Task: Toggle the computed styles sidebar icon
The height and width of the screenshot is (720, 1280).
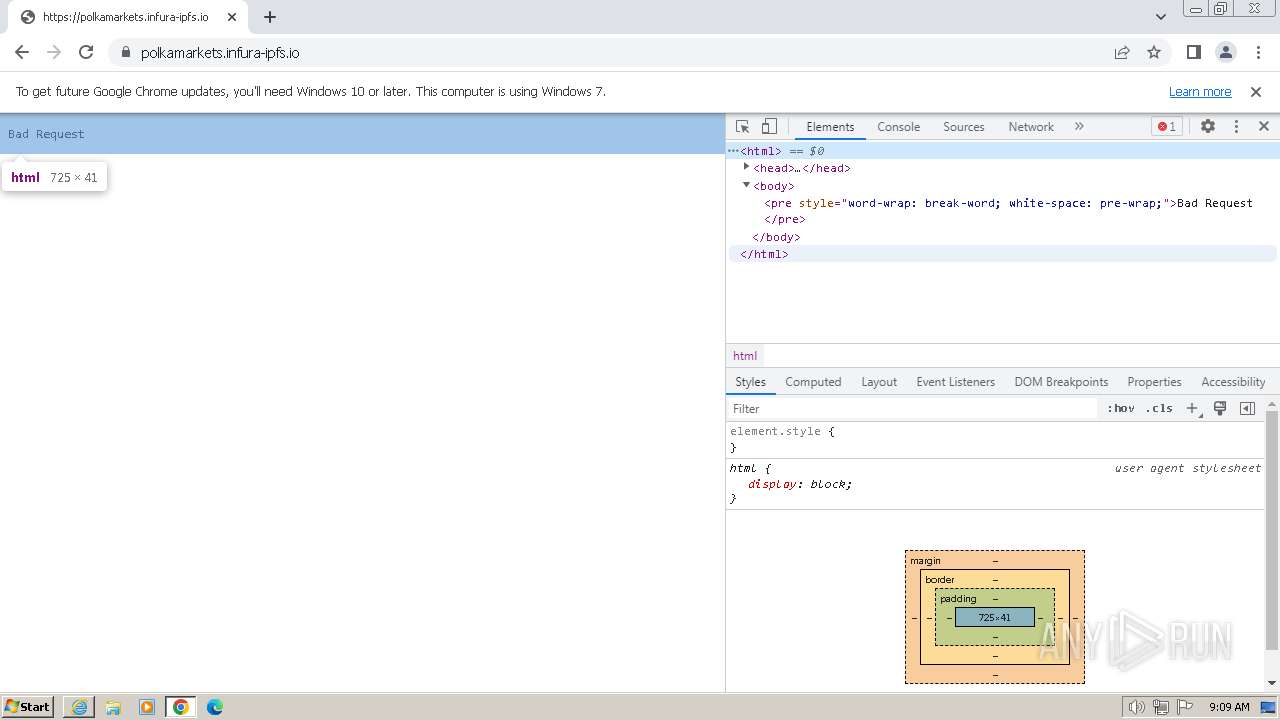Action: (1247, 408)
